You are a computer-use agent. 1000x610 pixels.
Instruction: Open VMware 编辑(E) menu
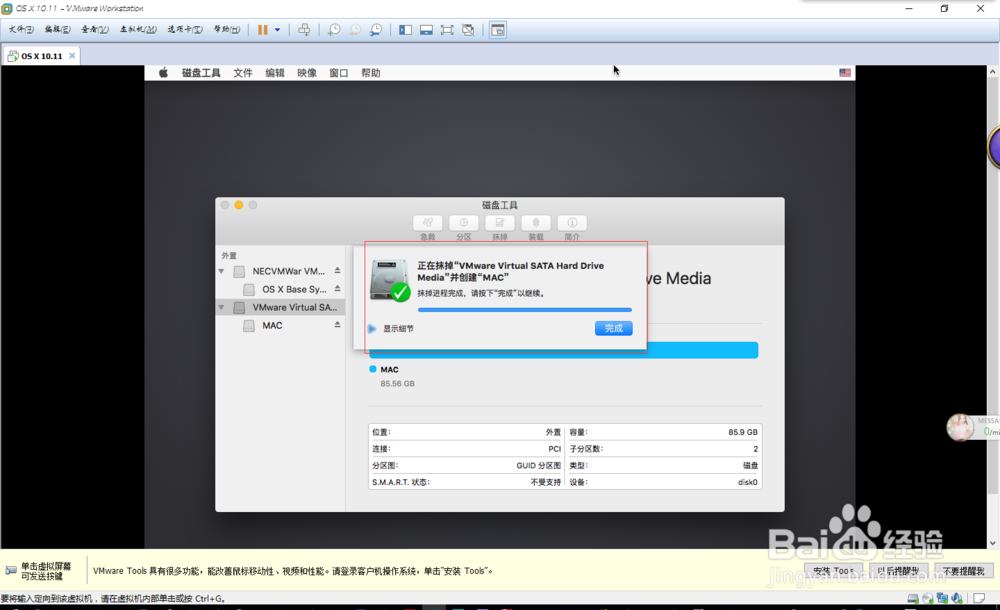pyautogui.click(x=57, y=29)
